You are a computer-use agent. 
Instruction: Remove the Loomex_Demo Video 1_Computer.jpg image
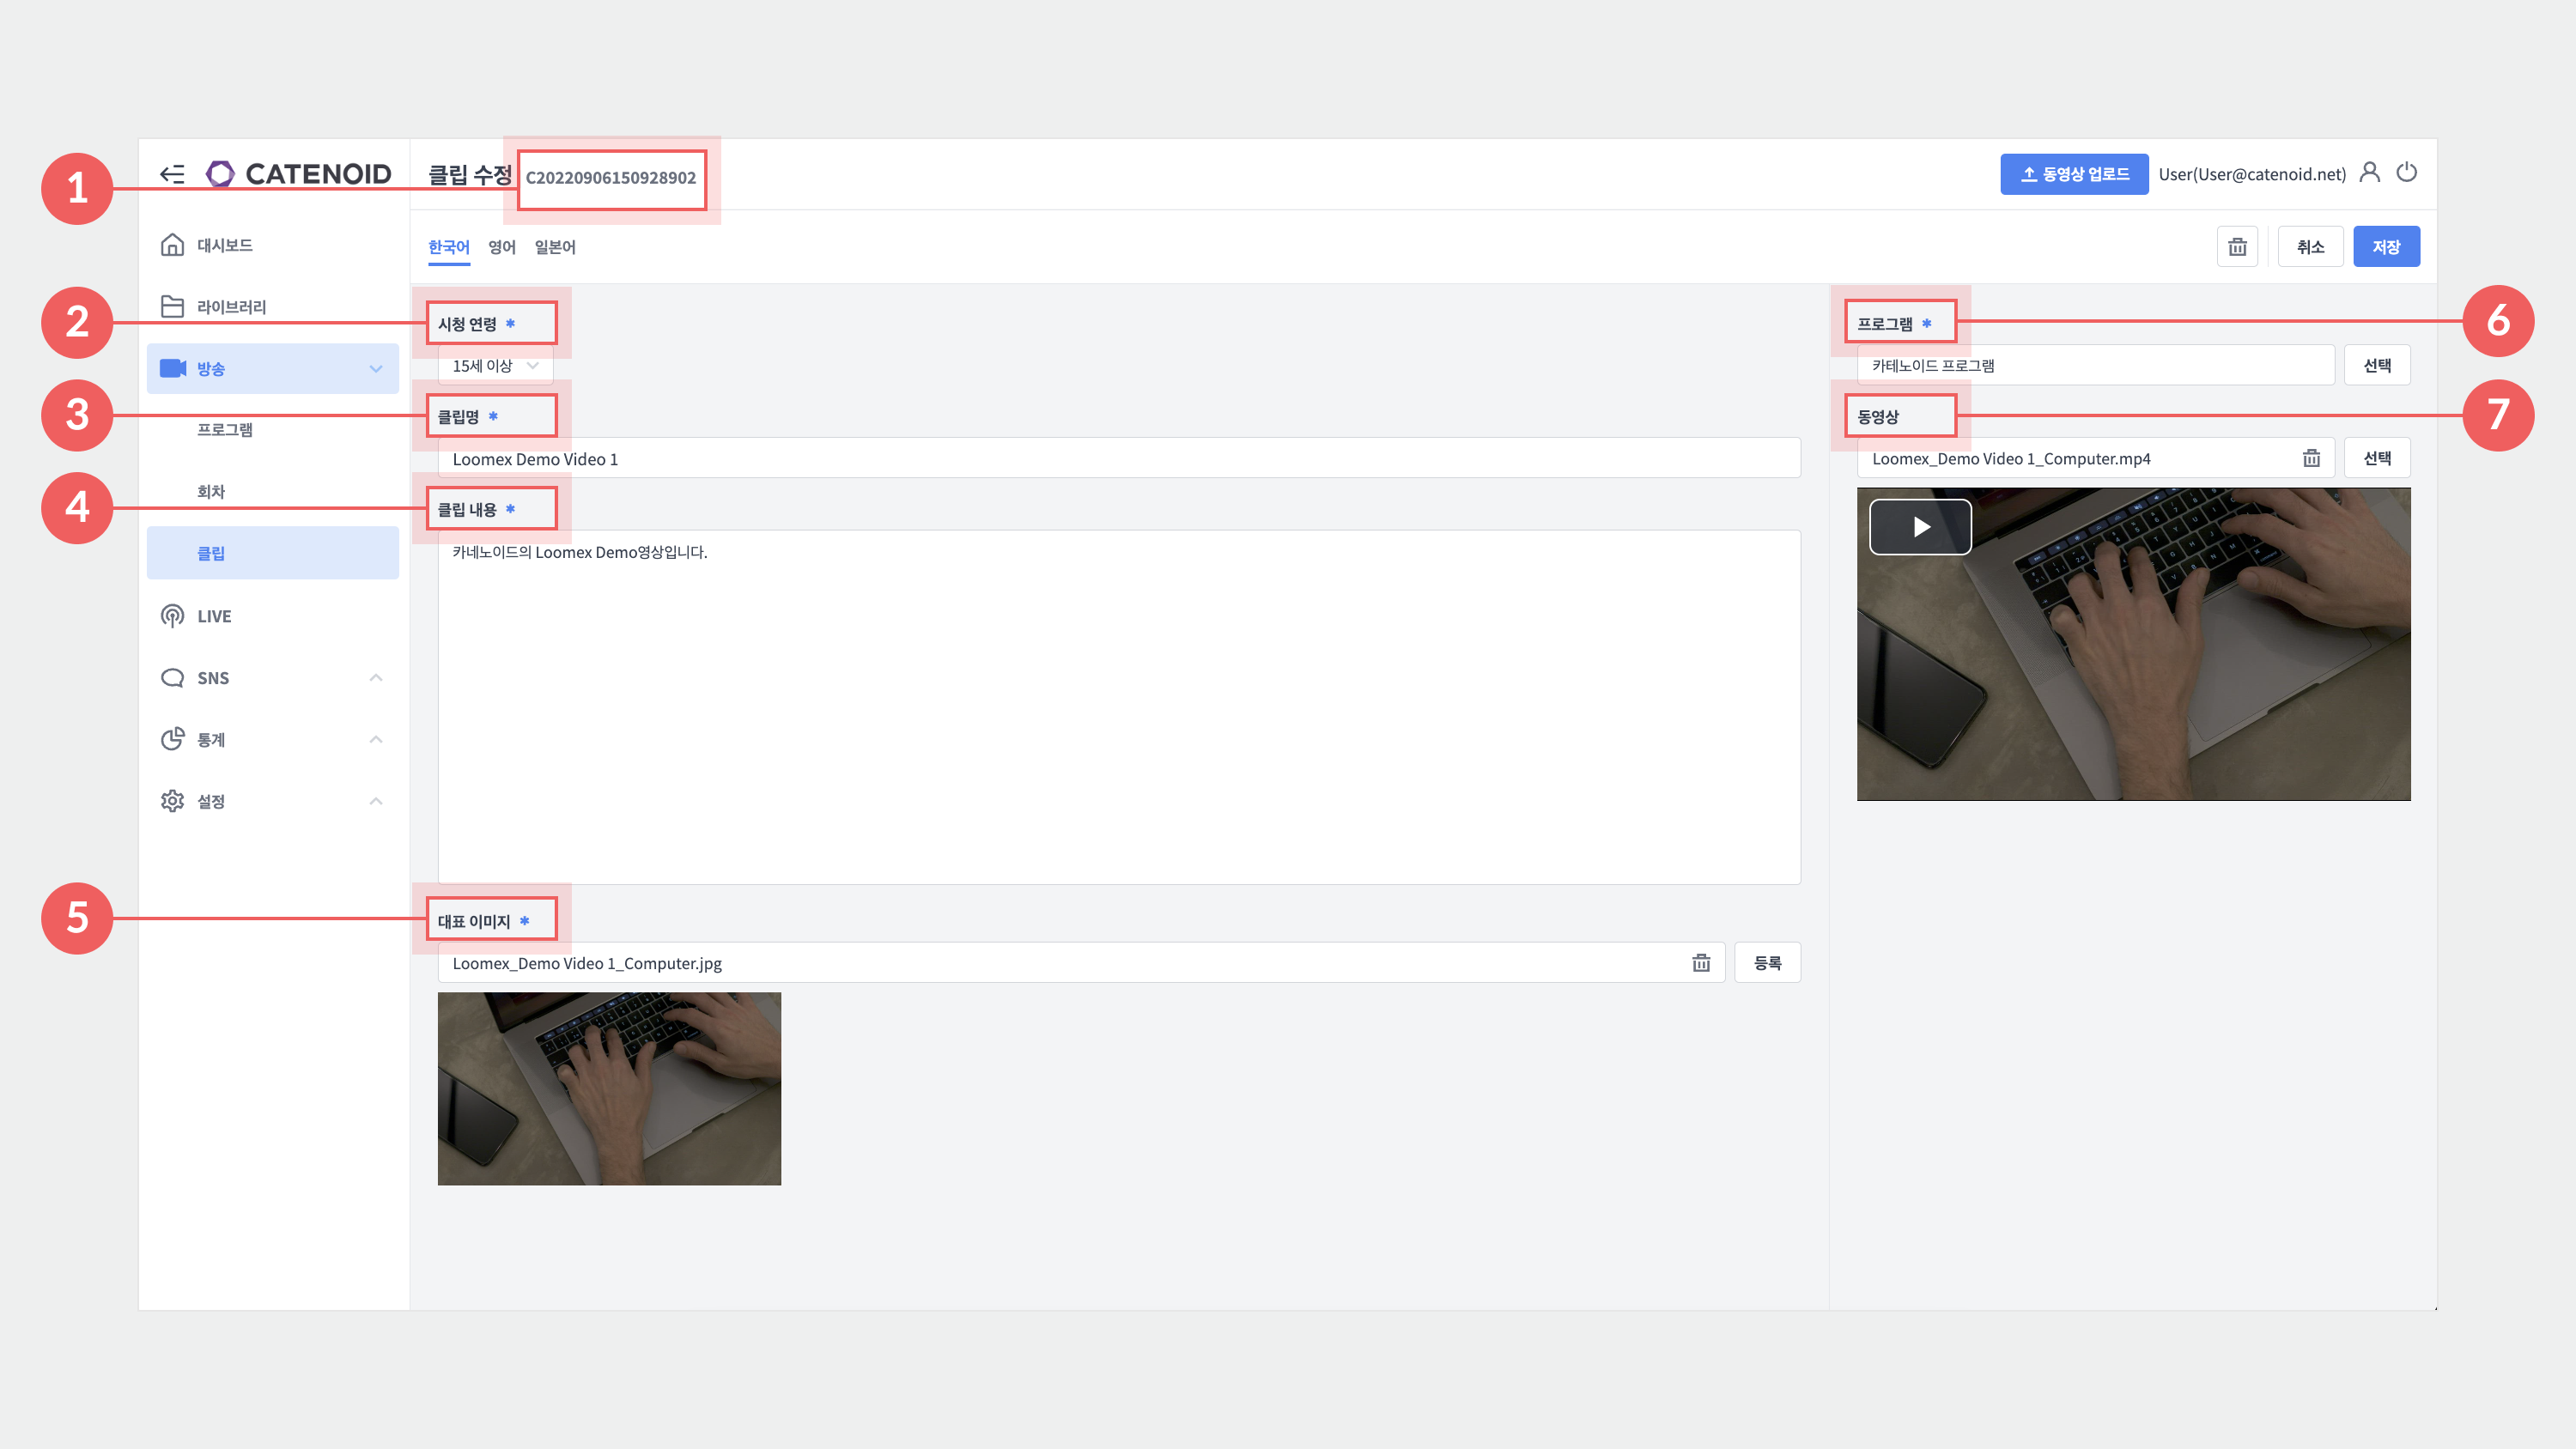point(1701,963)
